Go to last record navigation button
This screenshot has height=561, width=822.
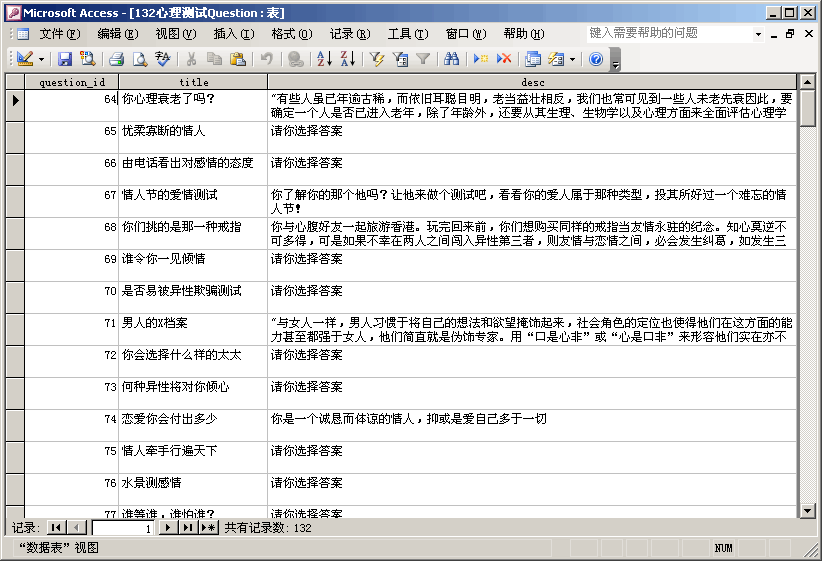coord(188,527)
